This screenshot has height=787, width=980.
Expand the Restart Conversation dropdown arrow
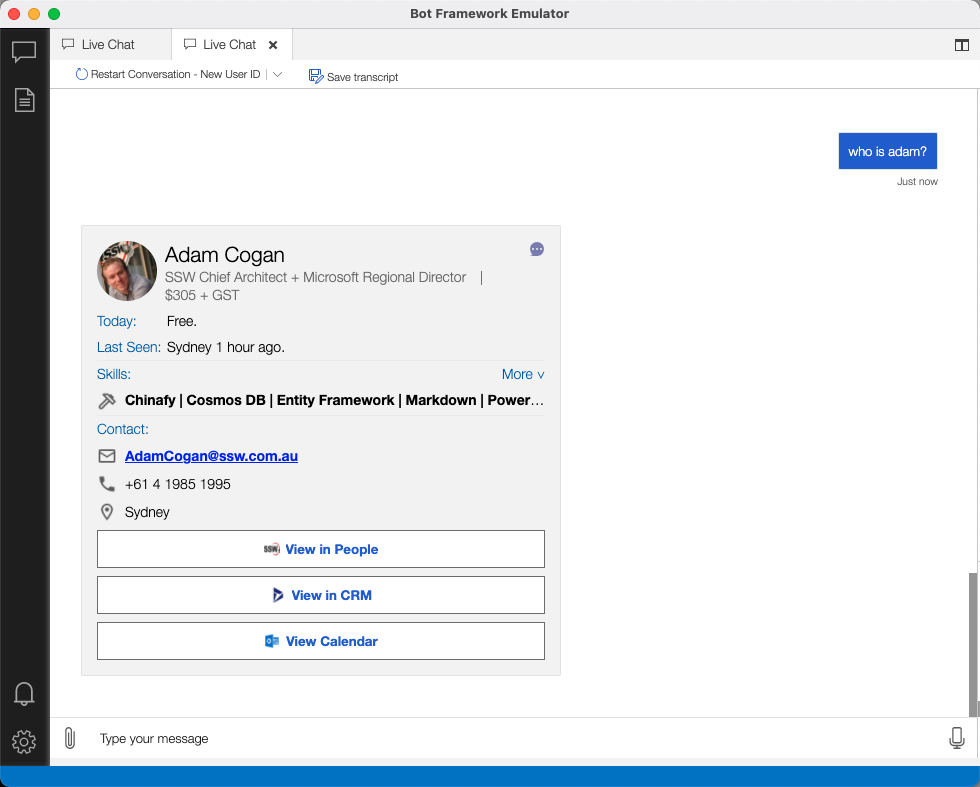[x=278, y=74]
